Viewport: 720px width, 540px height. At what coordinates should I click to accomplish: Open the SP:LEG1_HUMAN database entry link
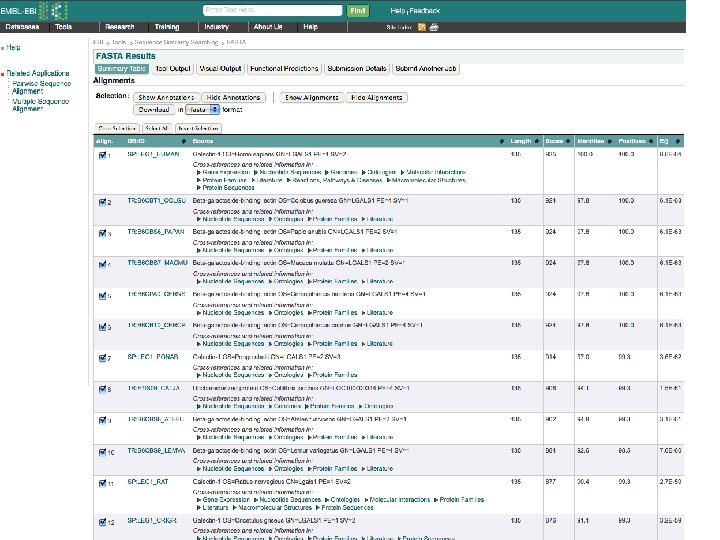[153, 154]
